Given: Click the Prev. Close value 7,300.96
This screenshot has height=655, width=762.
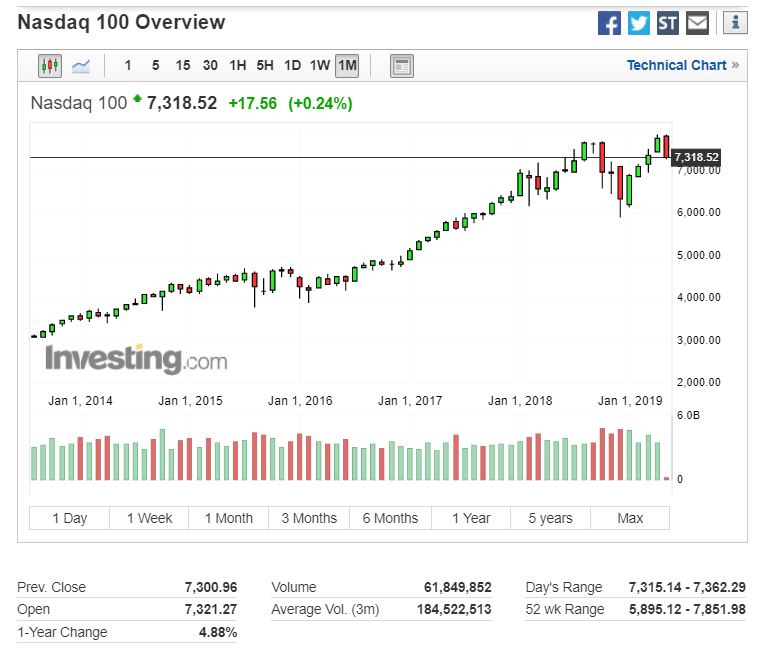Looking at the screenshot, I should [x=211, y=587].
